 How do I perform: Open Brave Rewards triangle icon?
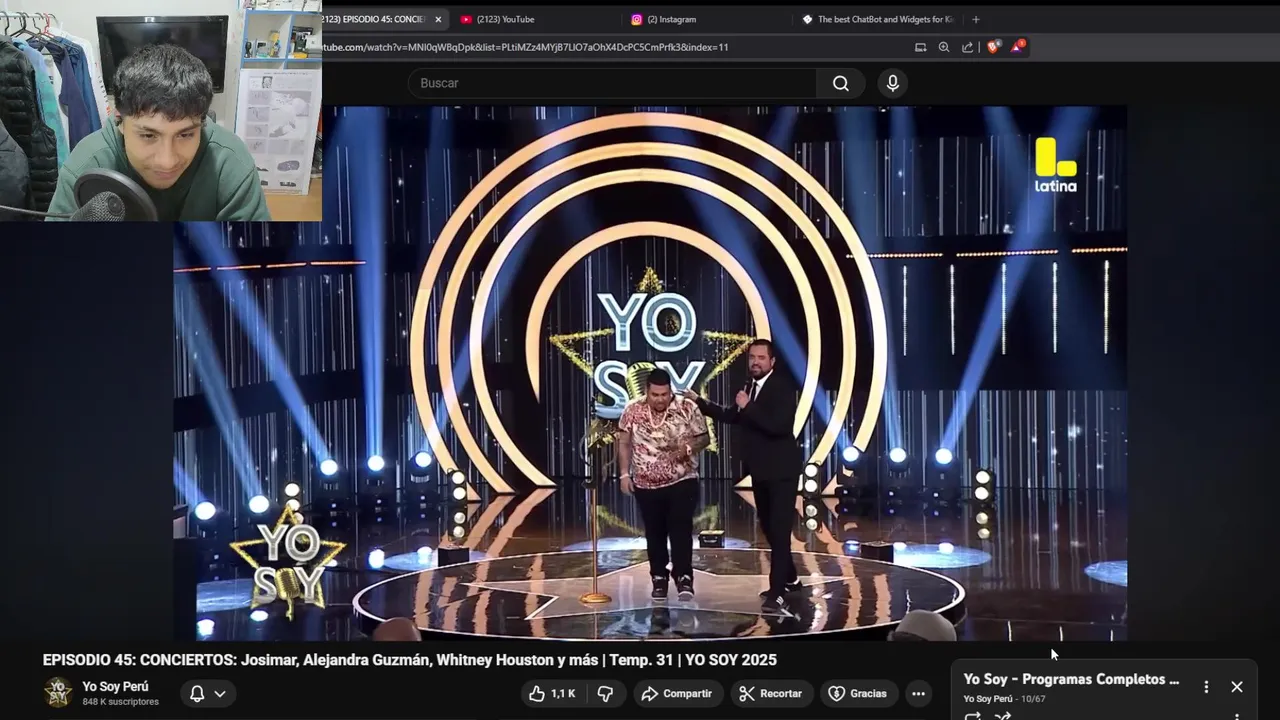[1018, 46]
